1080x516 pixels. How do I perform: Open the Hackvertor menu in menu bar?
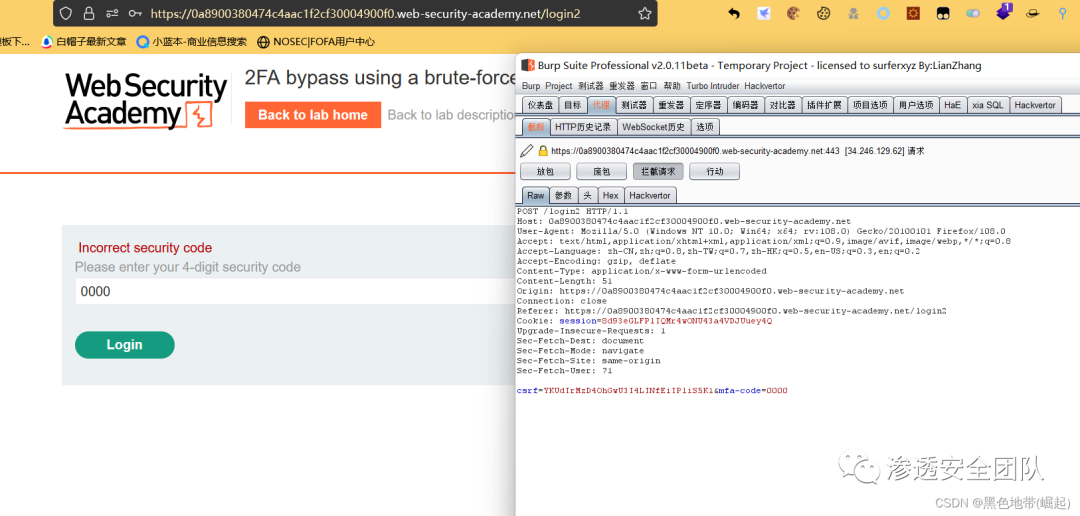[765, 86]
